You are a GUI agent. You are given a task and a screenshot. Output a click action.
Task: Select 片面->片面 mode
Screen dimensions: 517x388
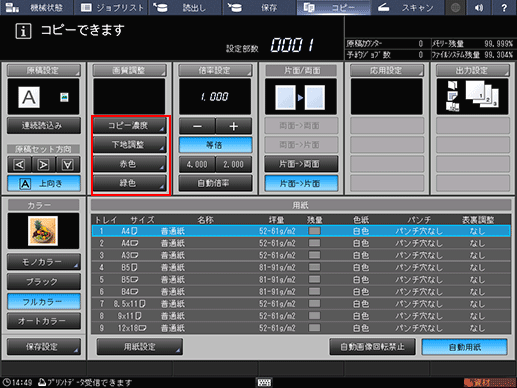click(x=301, y=183)
